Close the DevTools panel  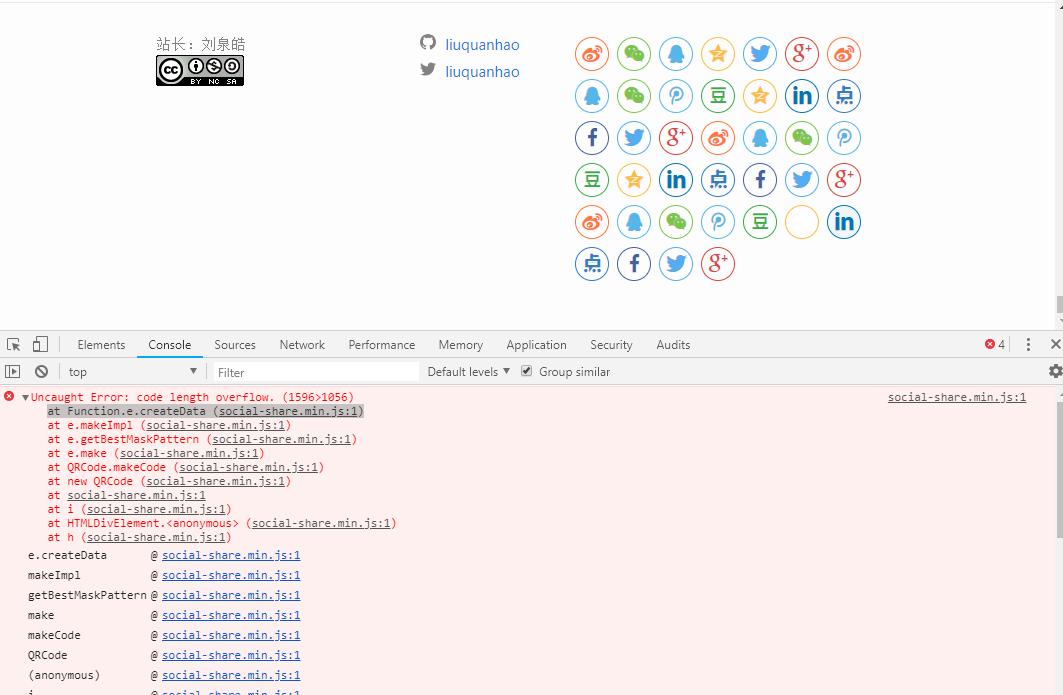point(1055,344)
